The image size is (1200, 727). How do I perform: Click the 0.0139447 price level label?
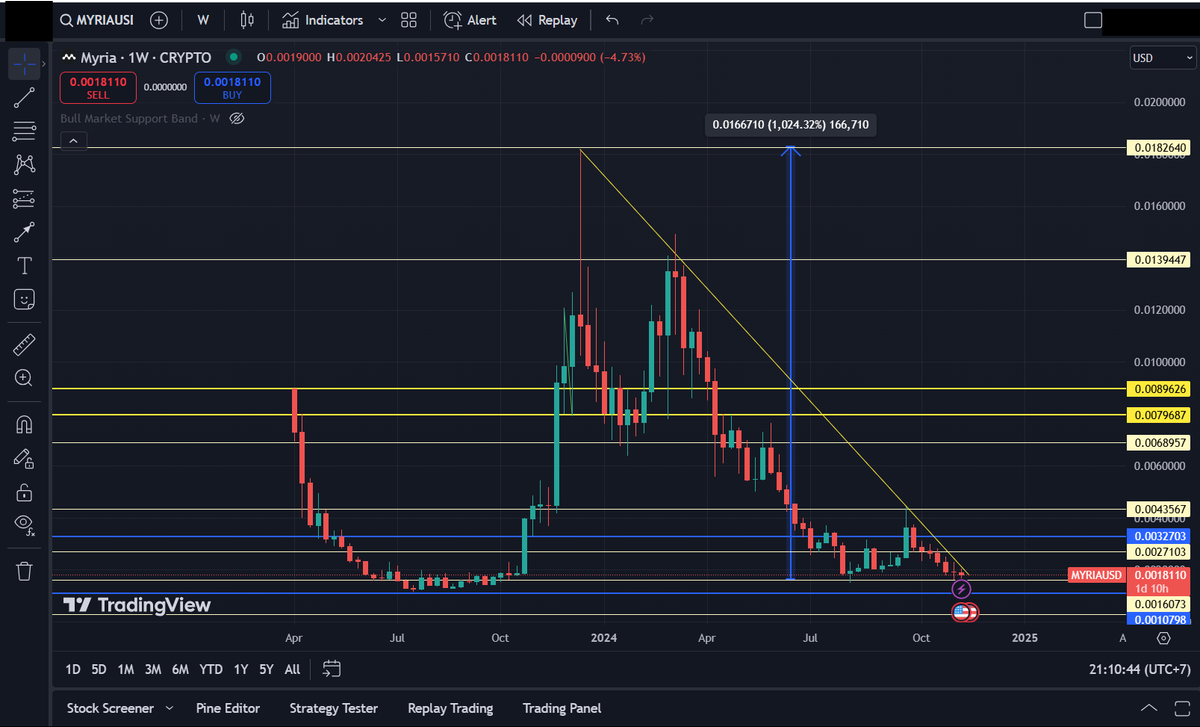1158,259
